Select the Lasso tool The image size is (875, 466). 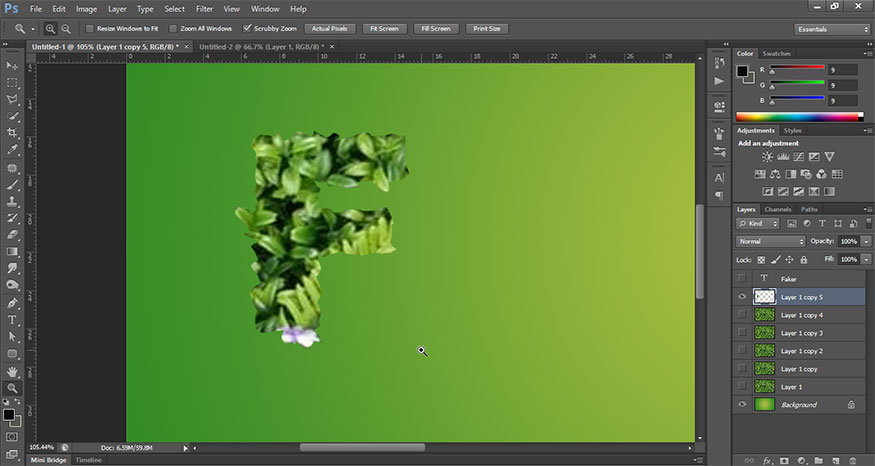(x=12, y=99)
